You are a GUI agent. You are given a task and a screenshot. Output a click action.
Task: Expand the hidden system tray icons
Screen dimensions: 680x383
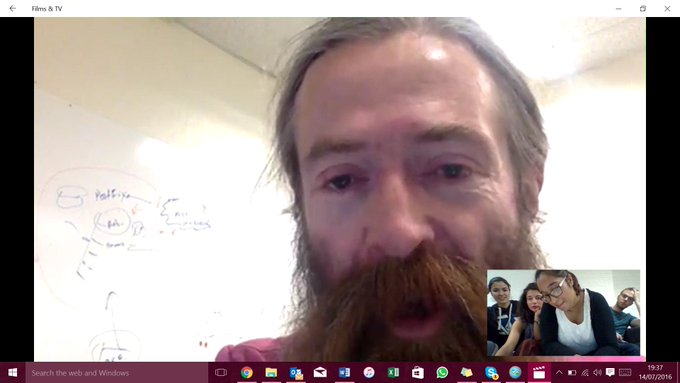point(559,373)
